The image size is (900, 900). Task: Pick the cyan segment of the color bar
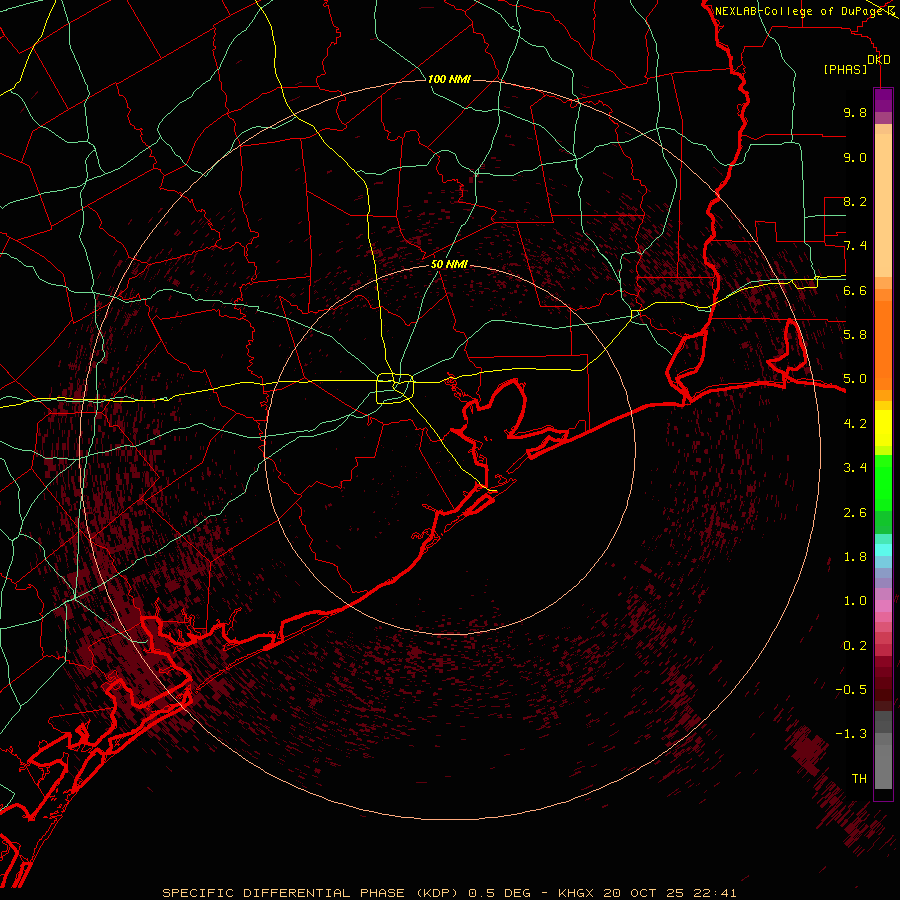click(883, 550)
